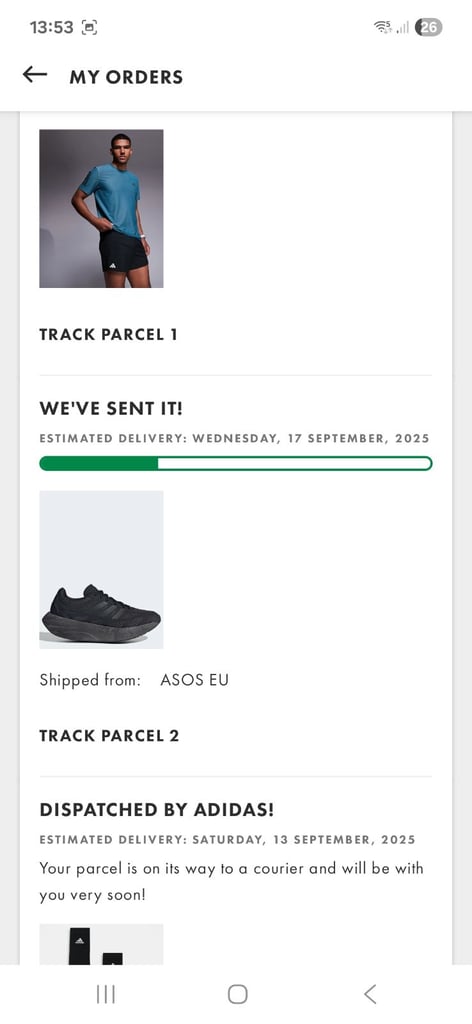Tap estimated delivery Wednesday 17 September text

(234, 438)
